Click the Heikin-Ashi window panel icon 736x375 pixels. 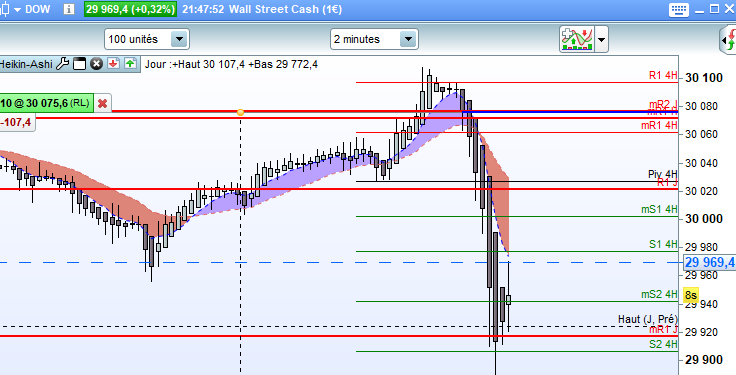coord(79,64)
